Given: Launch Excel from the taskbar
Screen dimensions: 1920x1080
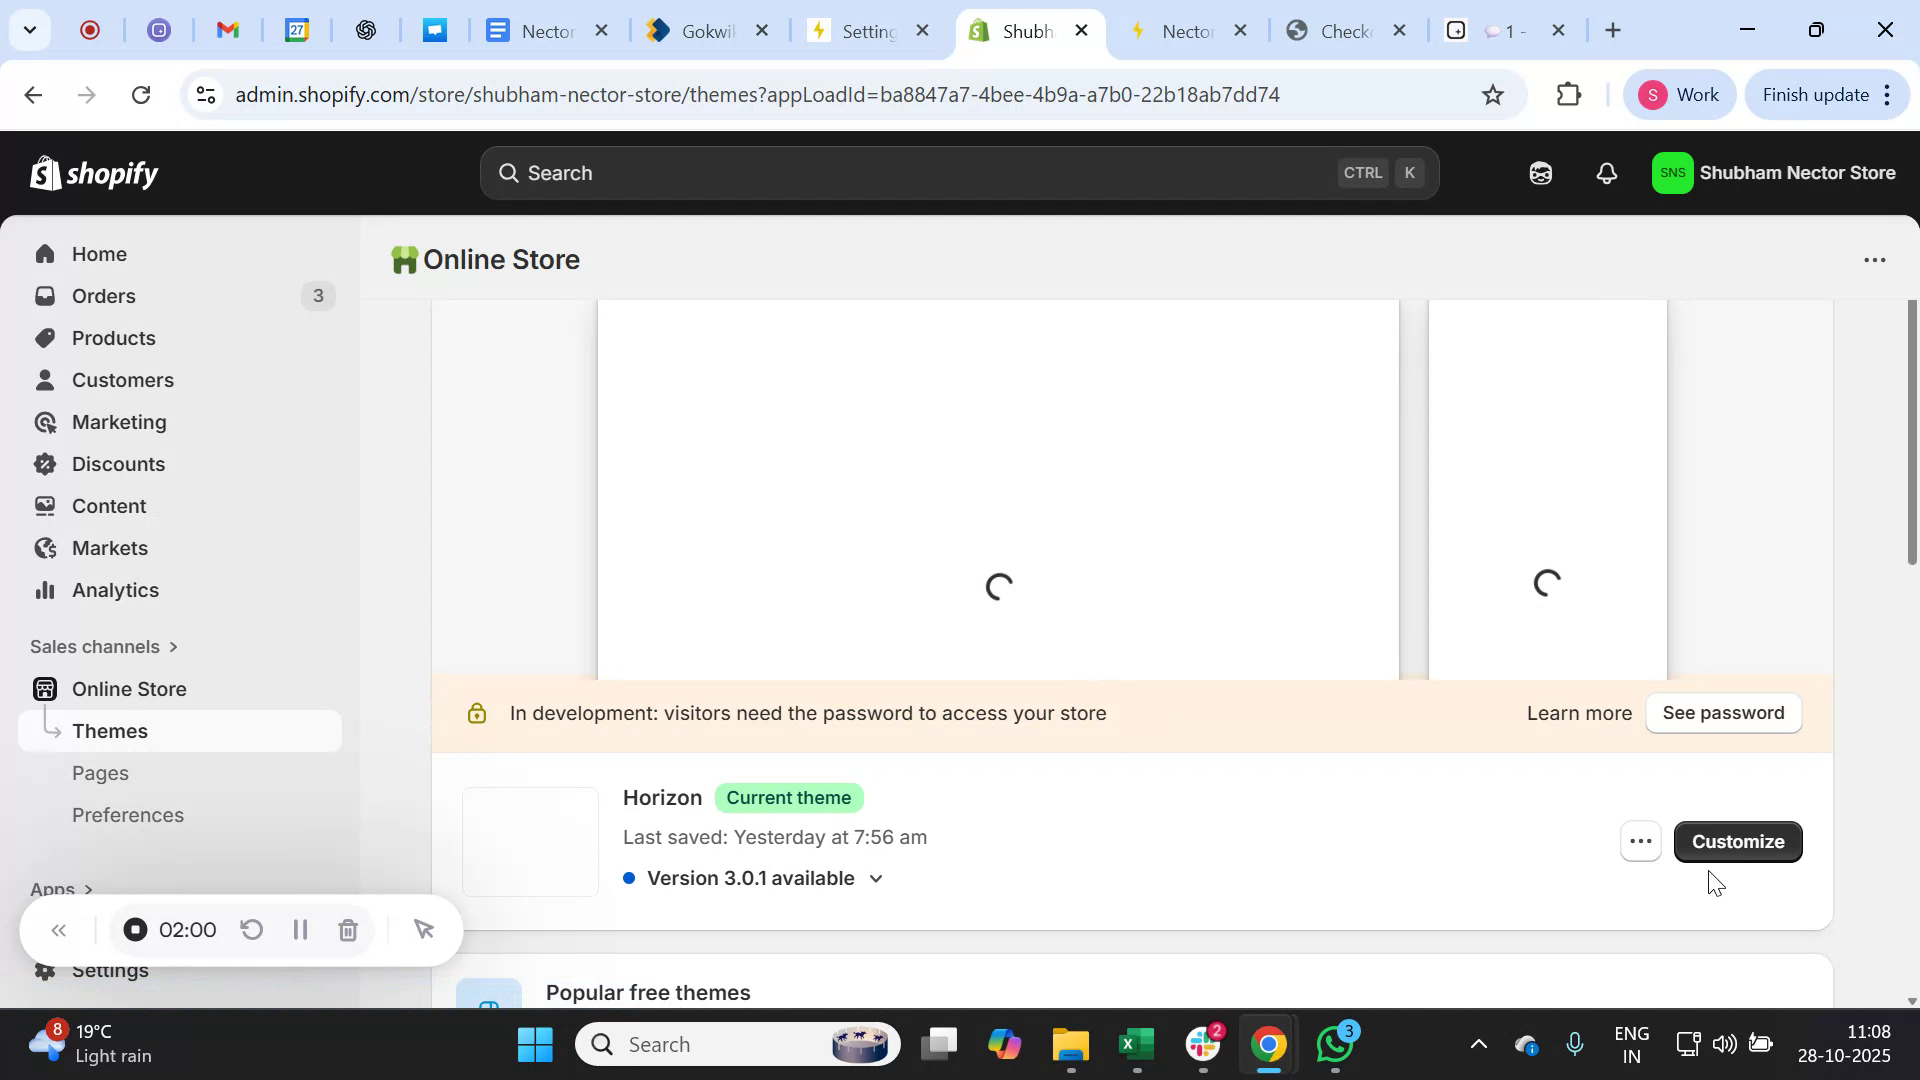Looking at the screenshot, I should tap(1135, 1043).
